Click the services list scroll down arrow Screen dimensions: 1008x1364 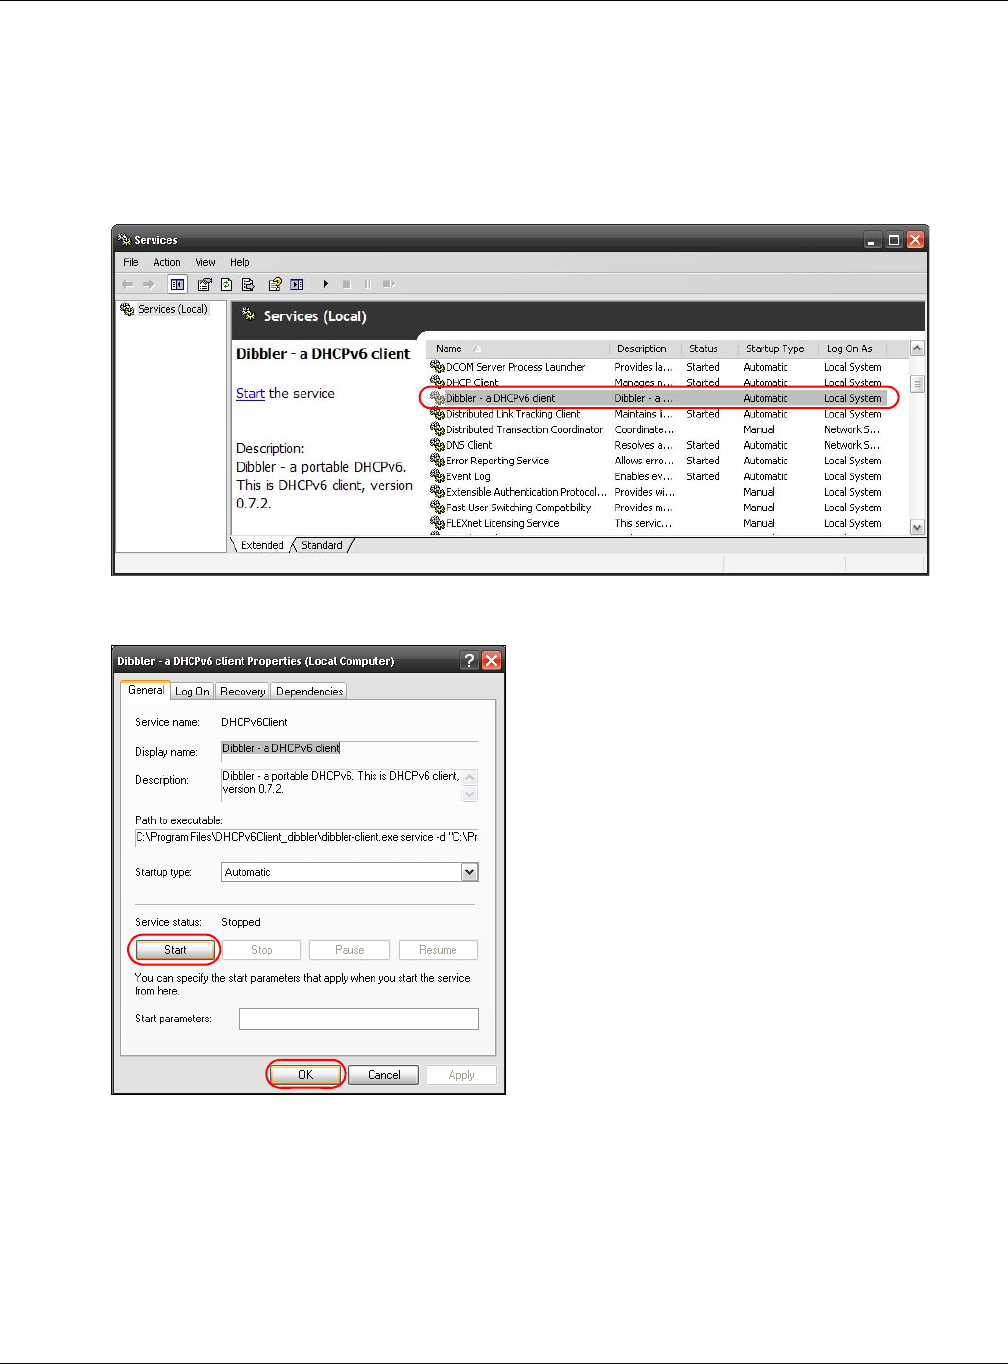pyautogui.click(x=917, y=527)
